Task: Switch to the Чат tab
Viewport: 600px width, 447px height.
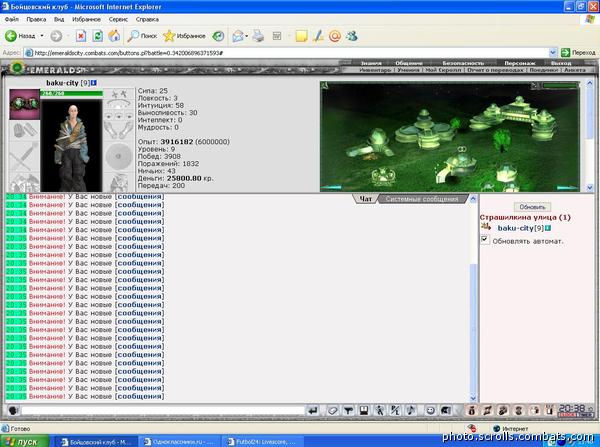Action: pos(366,199)
